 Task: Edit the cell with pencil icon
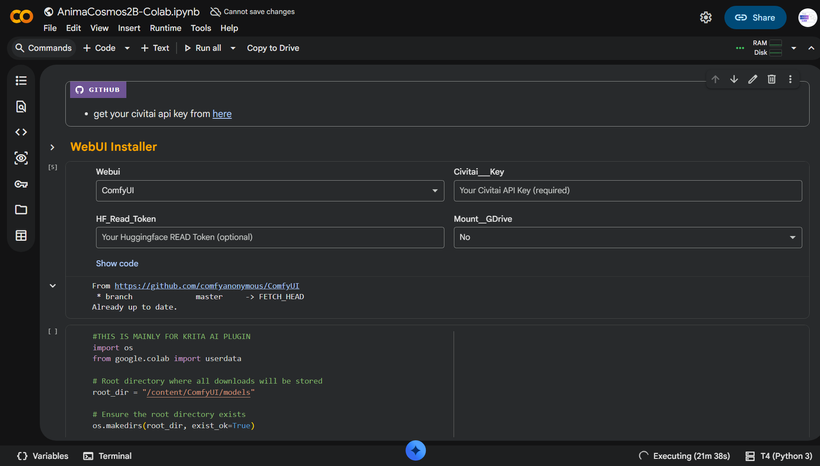coord(753,79)
